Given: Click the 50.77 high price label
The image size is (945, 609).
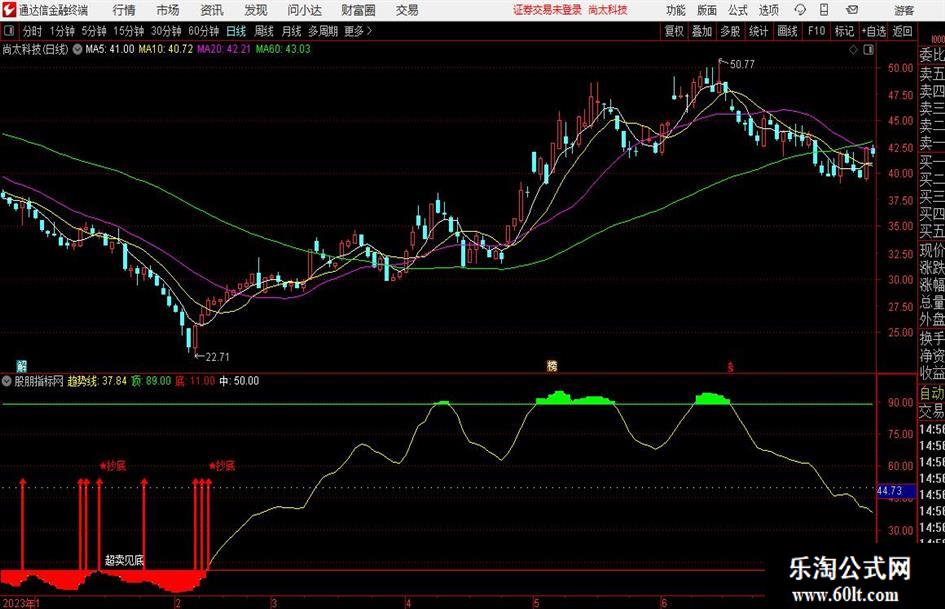Looking at the screenshot, I should pos(742,65).
